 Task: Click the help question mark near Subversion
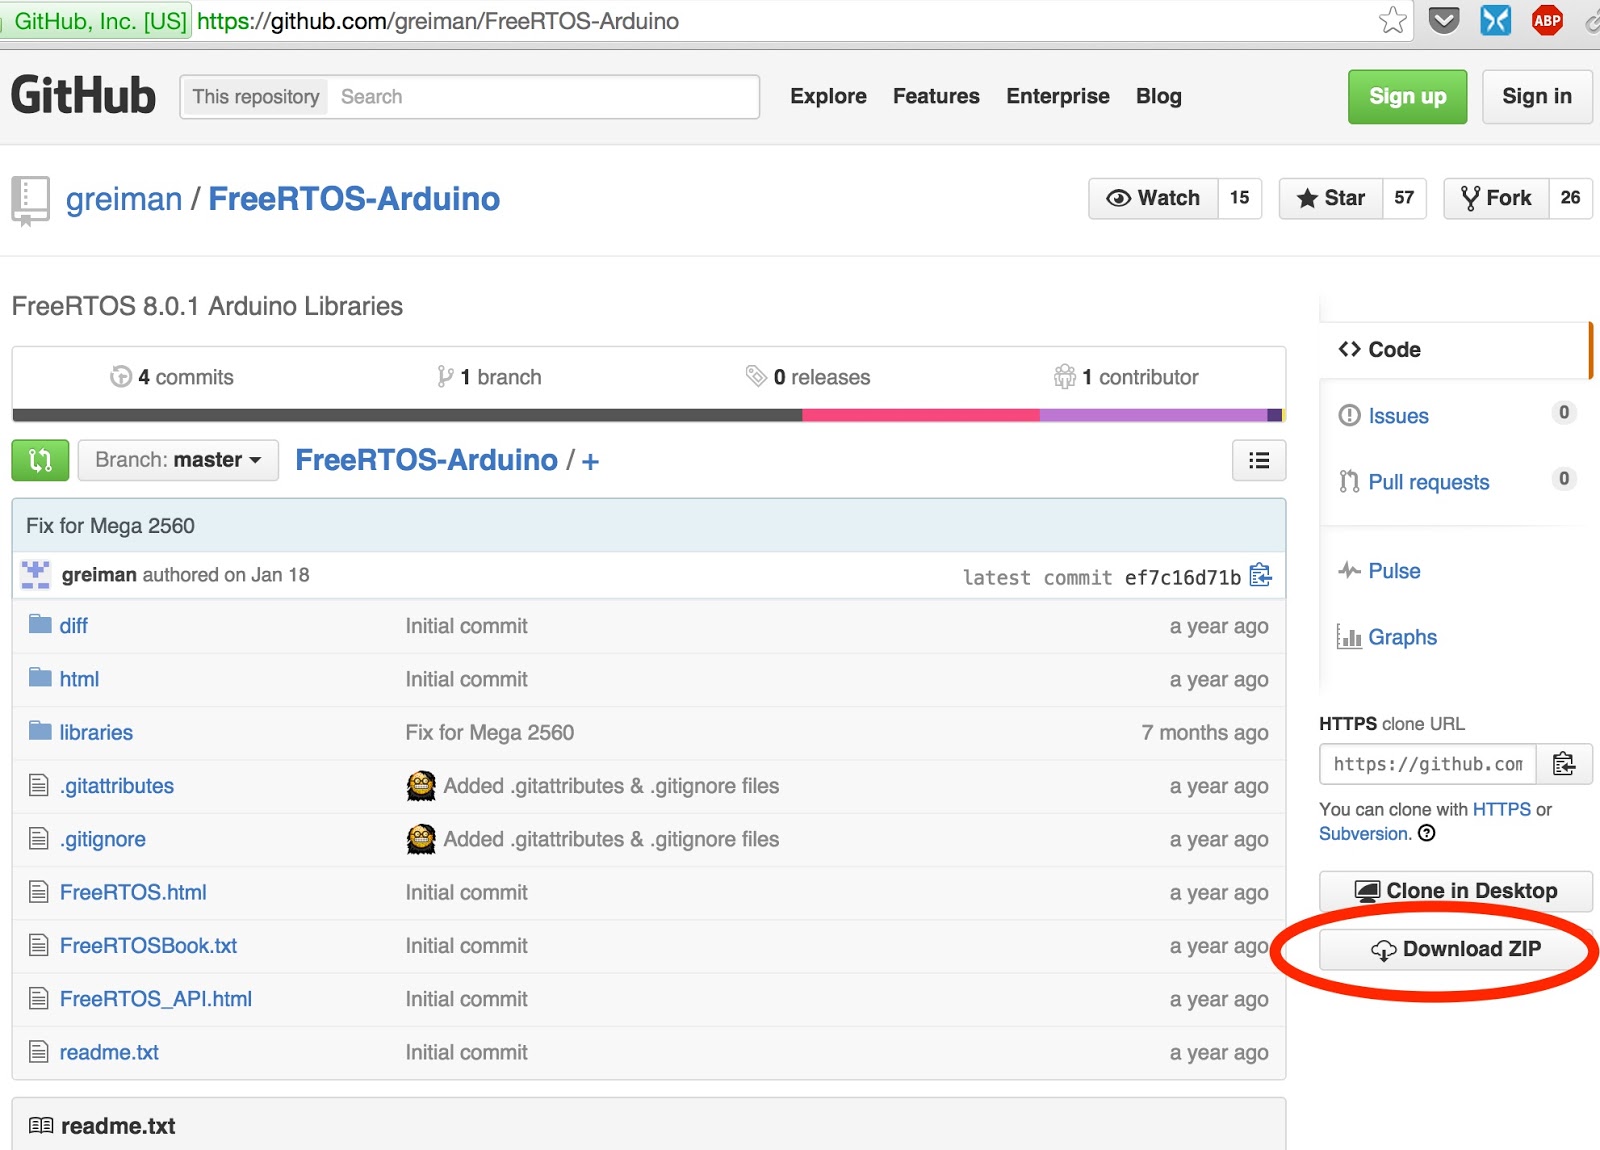pos(1427,833)
